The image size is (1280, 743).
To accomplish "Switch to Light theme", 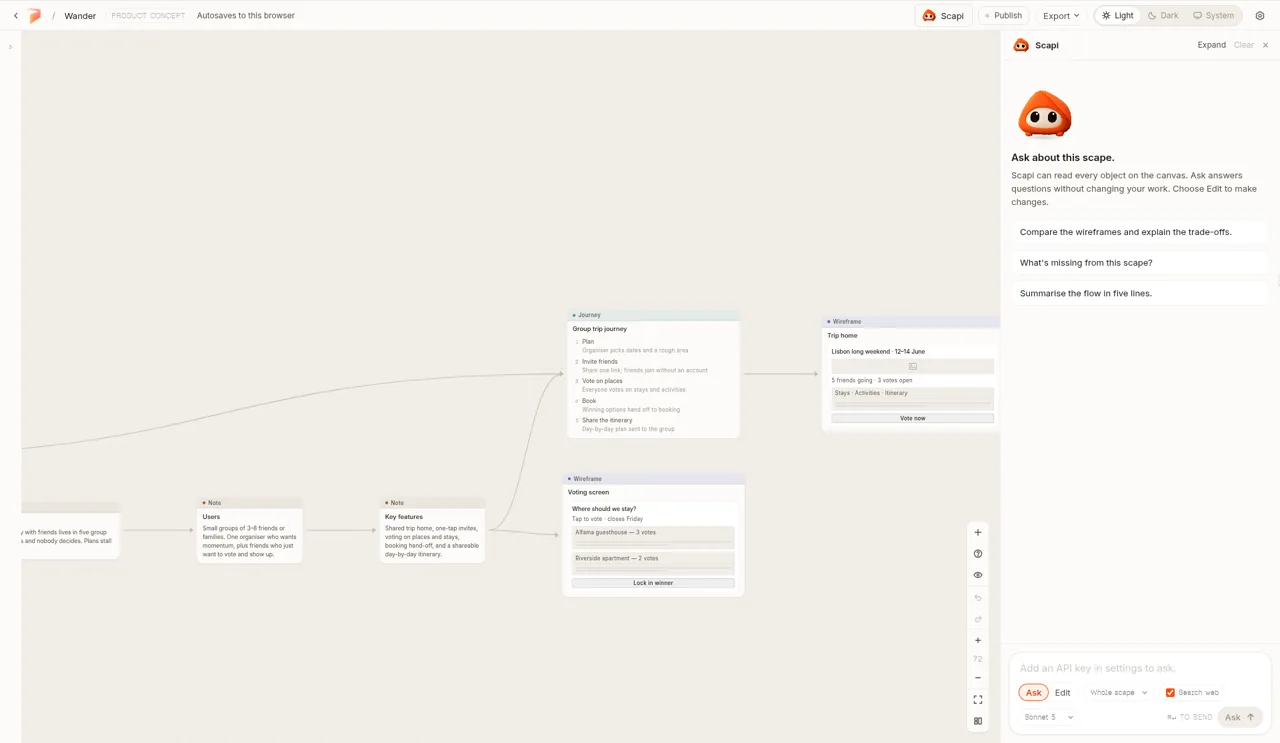I will click(x=1118, y=16).
